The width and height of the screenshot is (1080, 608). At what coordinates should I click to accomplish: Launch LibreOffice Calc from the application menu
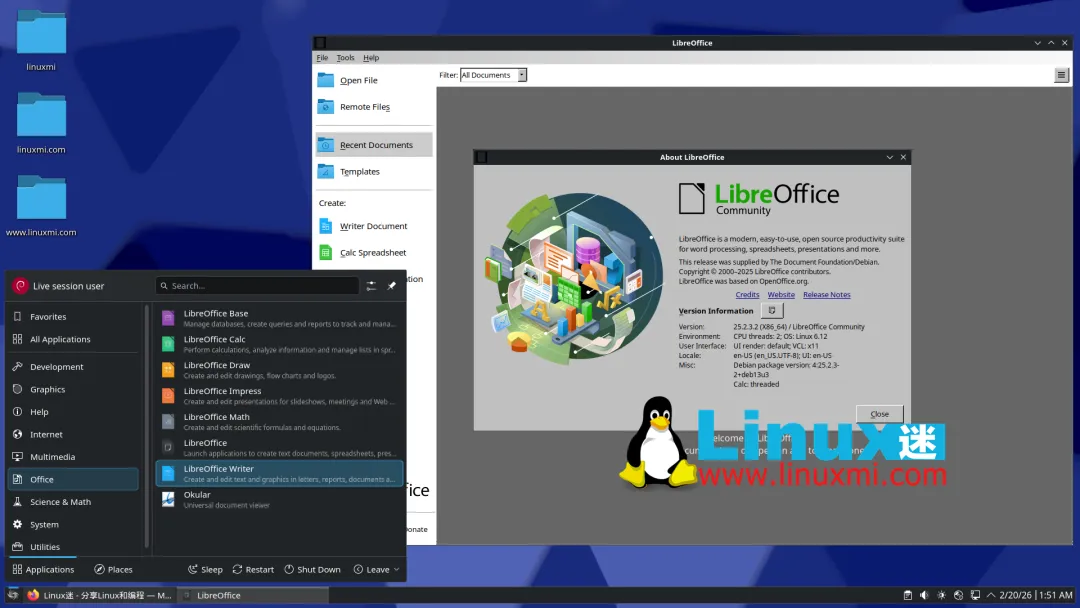click(279, 344)
